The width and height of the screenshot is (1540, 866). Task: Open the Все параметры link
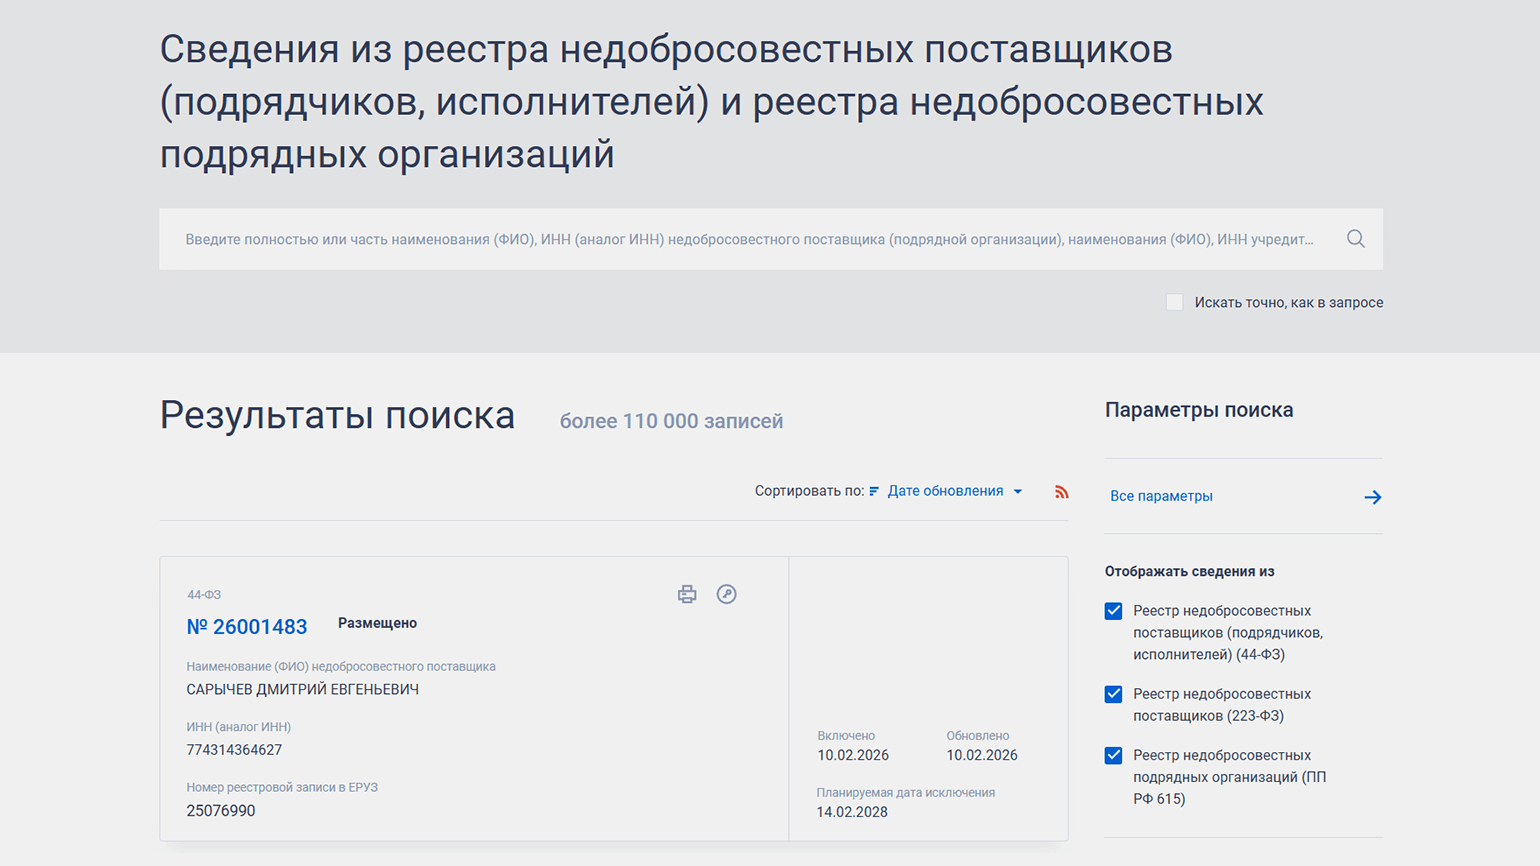click(1161, 496)
